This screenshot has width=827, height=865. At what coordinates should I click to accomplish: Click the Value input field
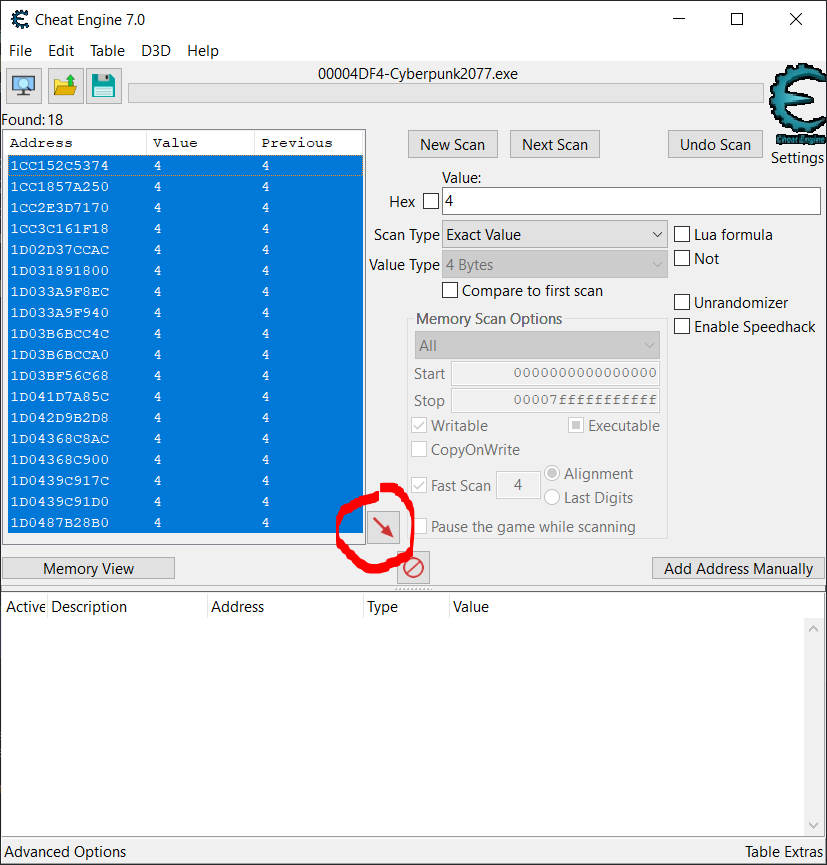(630, 201)
